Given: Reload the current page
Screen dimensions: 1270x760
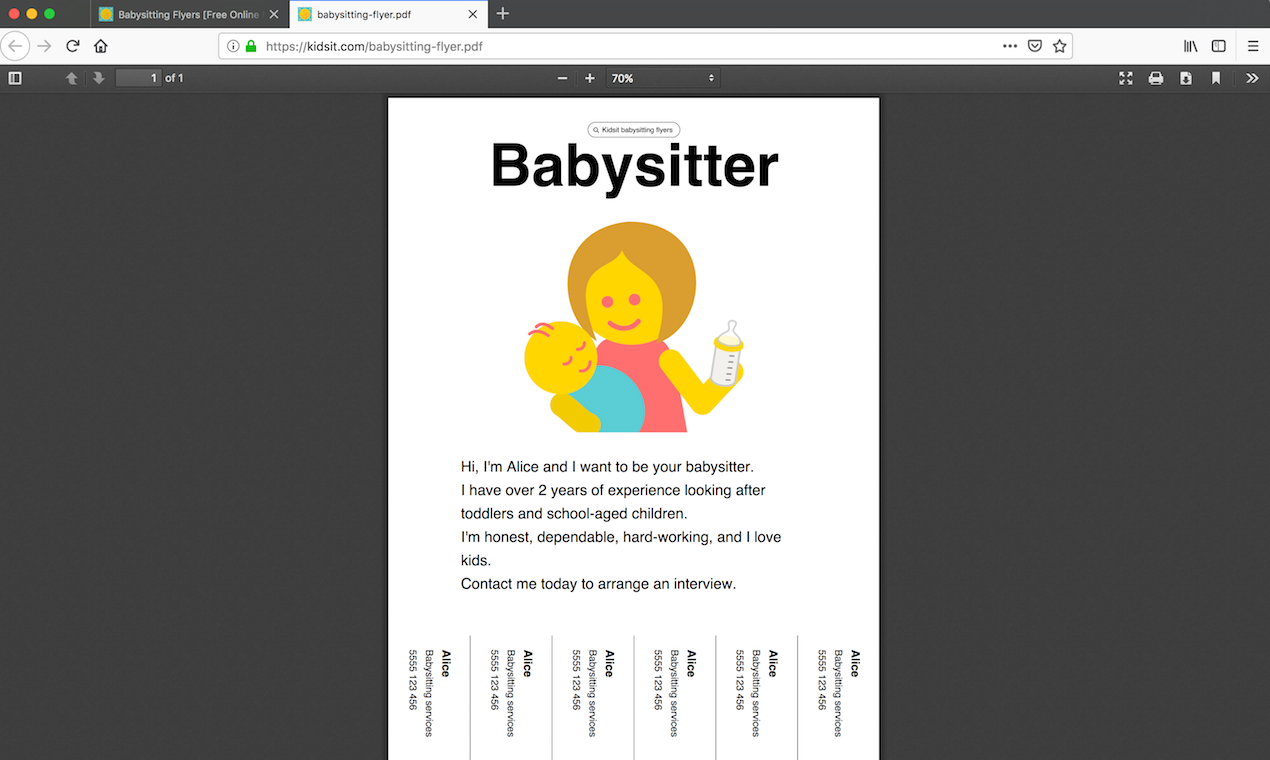Looking at the screenshot, I should (71, 45).
